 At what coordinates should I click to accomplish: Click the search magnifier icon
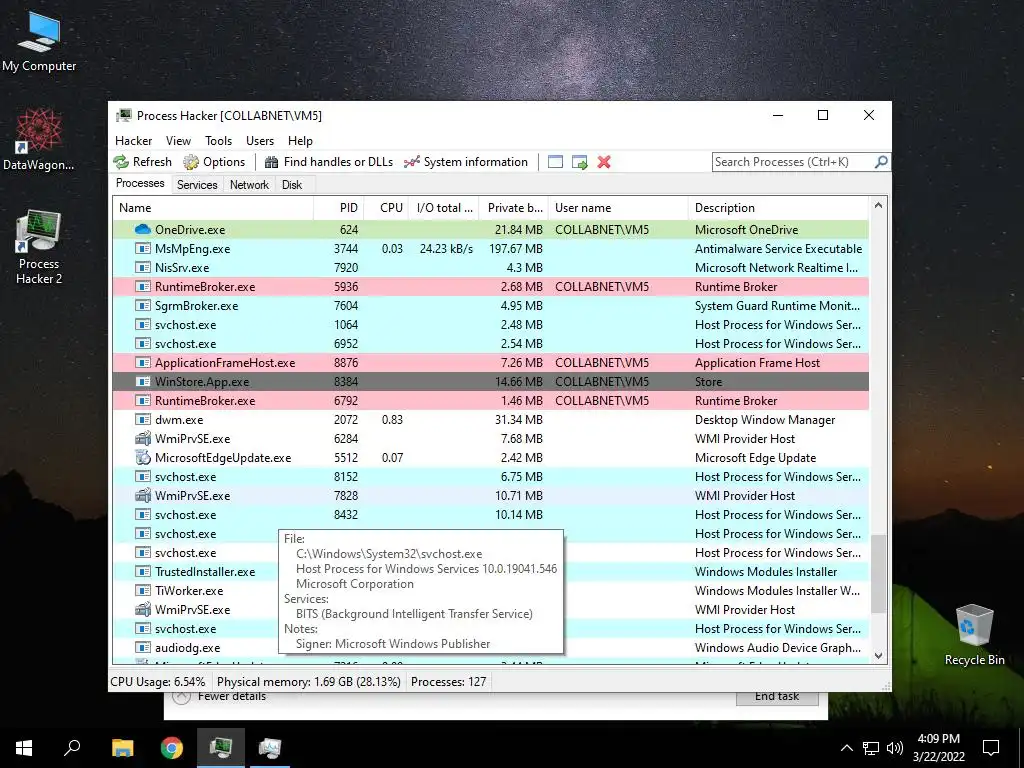point(881,161)
